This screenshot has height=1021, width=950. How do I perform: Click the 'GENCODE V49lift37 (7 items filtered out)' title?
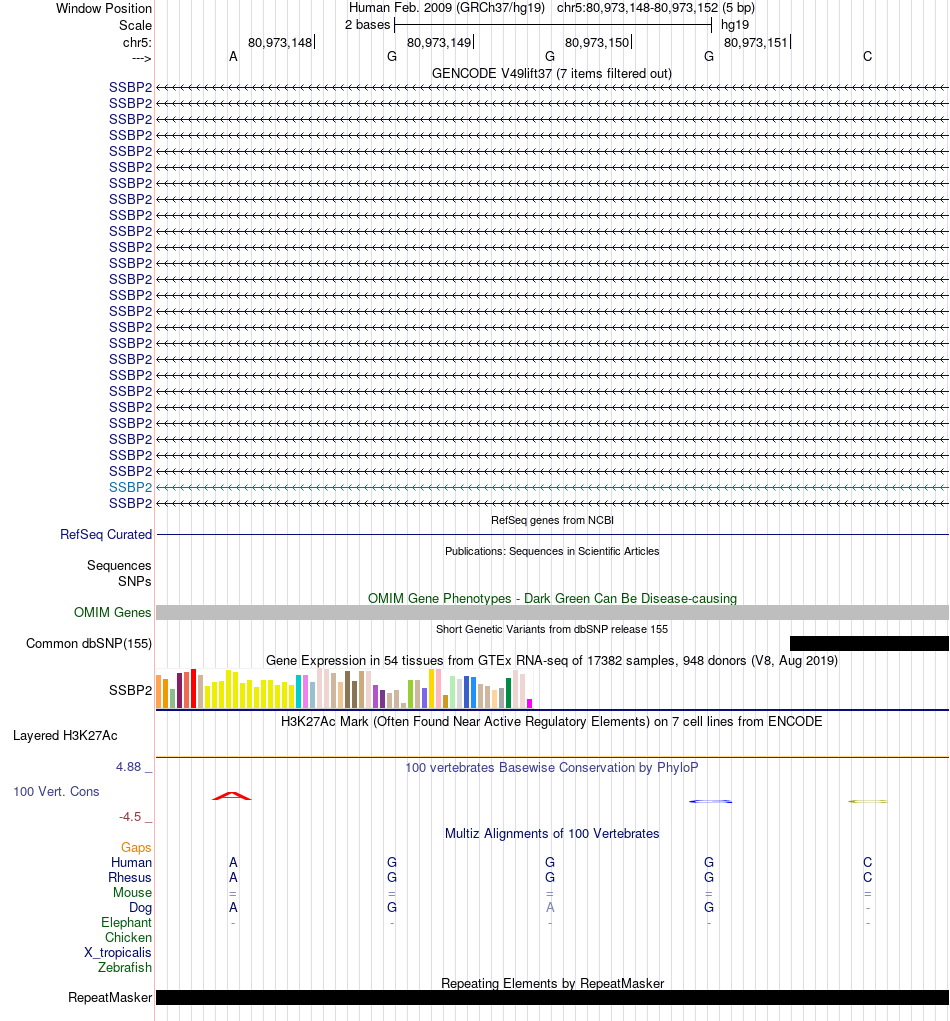point(552,74)
